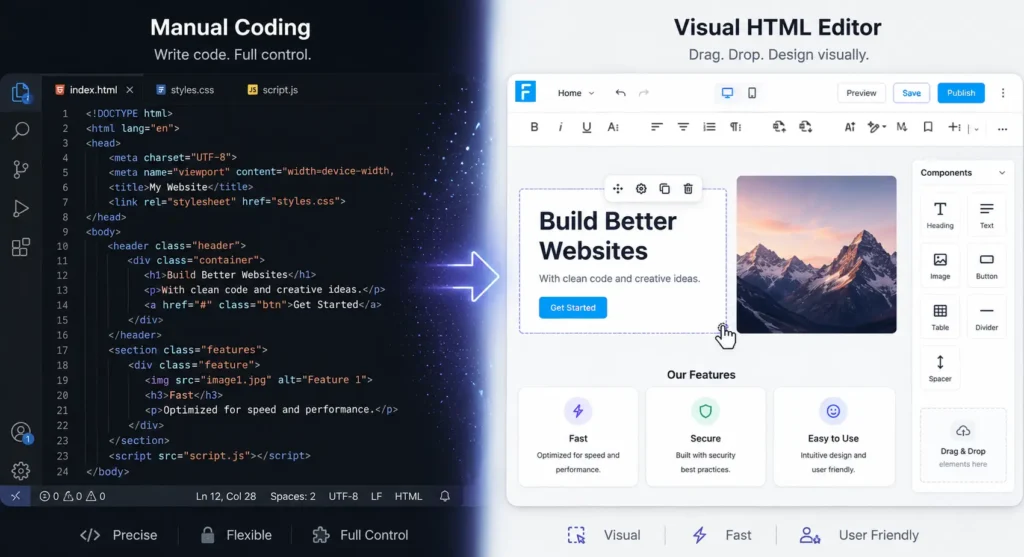Select the Divider component

(x=986, y=316)
